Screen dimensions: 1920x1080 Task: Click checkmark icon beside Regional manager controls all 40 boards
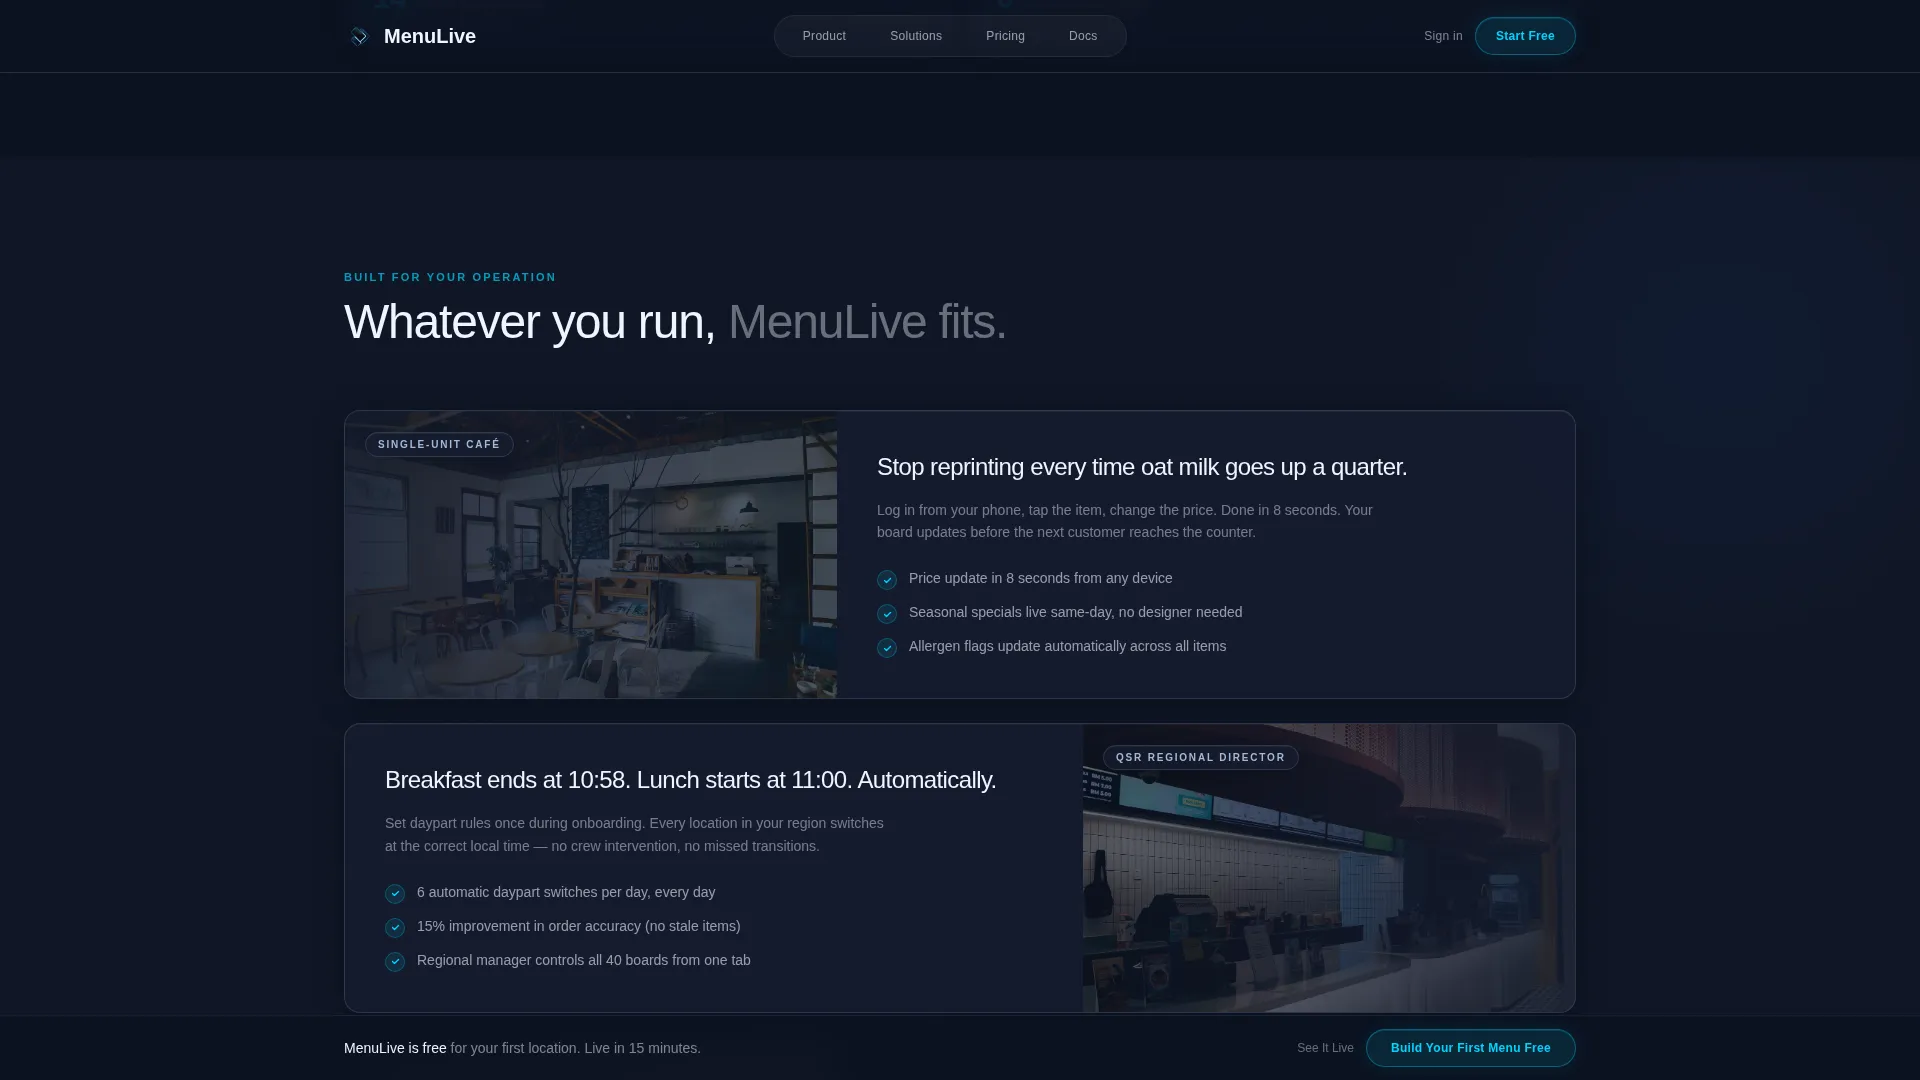tap(395, 962)
